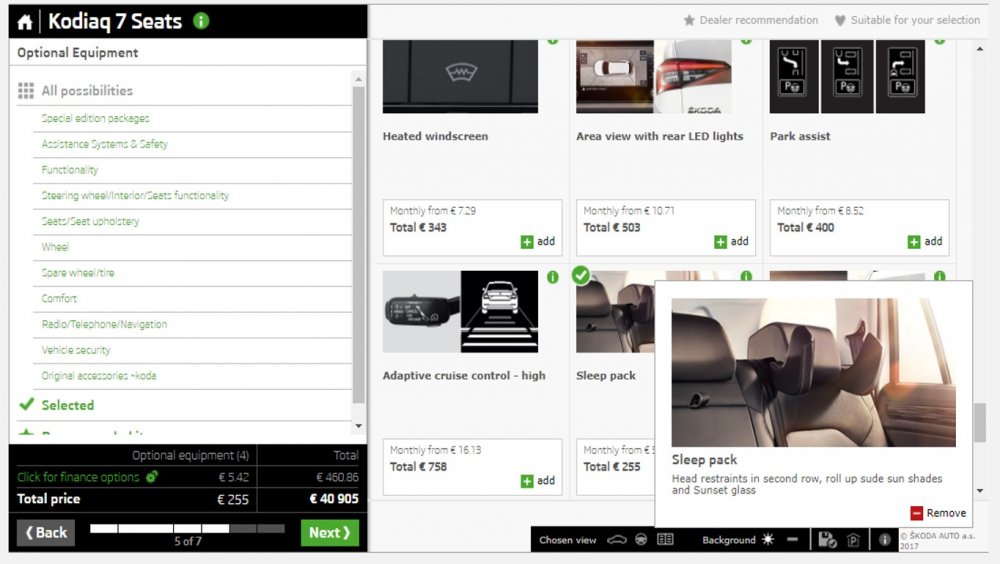Screen dimensions: 1000x564
Task: Click add label on Adaptive cruise control
Action: 546,480
